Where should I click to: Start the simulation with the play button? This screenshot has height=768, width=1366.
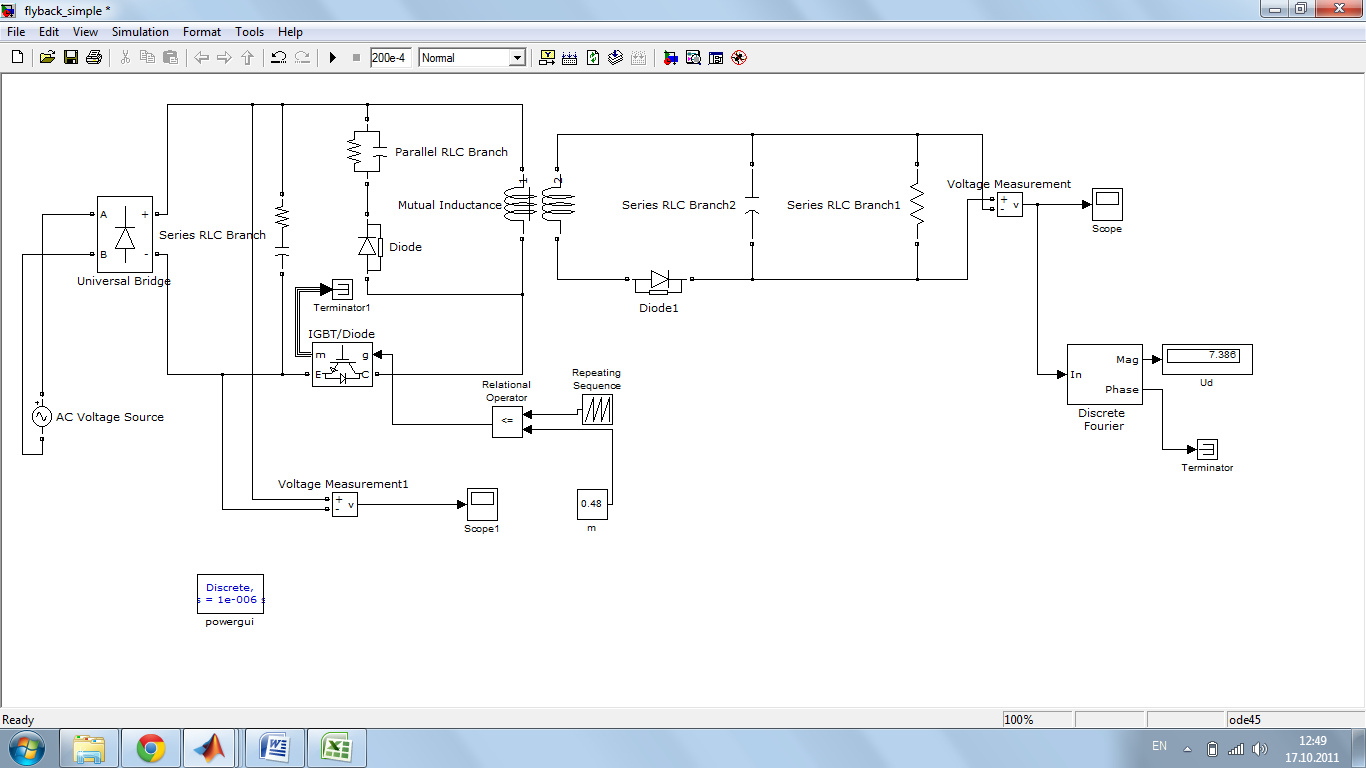(x=333, y=58)
